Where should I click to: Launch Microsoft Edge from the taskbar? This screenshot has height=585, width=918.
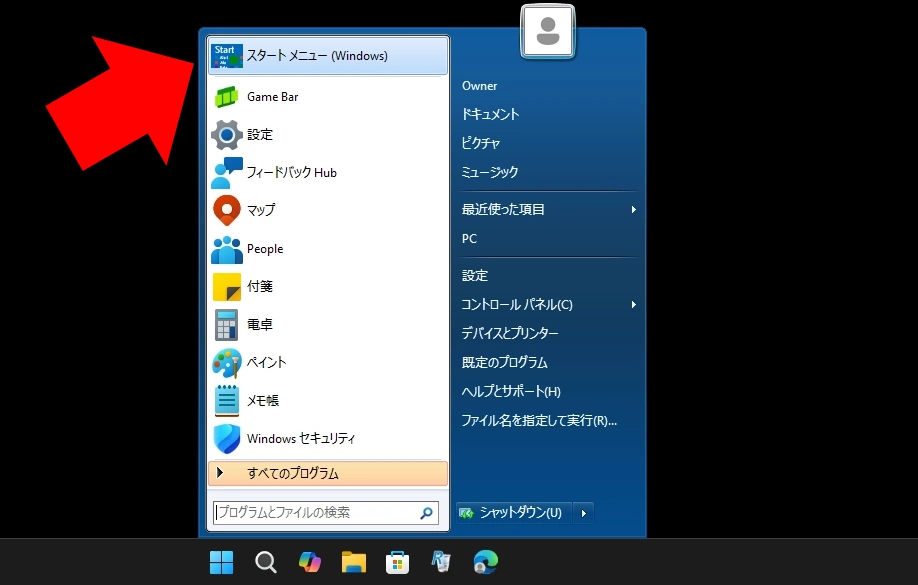(x=485, y=562)
